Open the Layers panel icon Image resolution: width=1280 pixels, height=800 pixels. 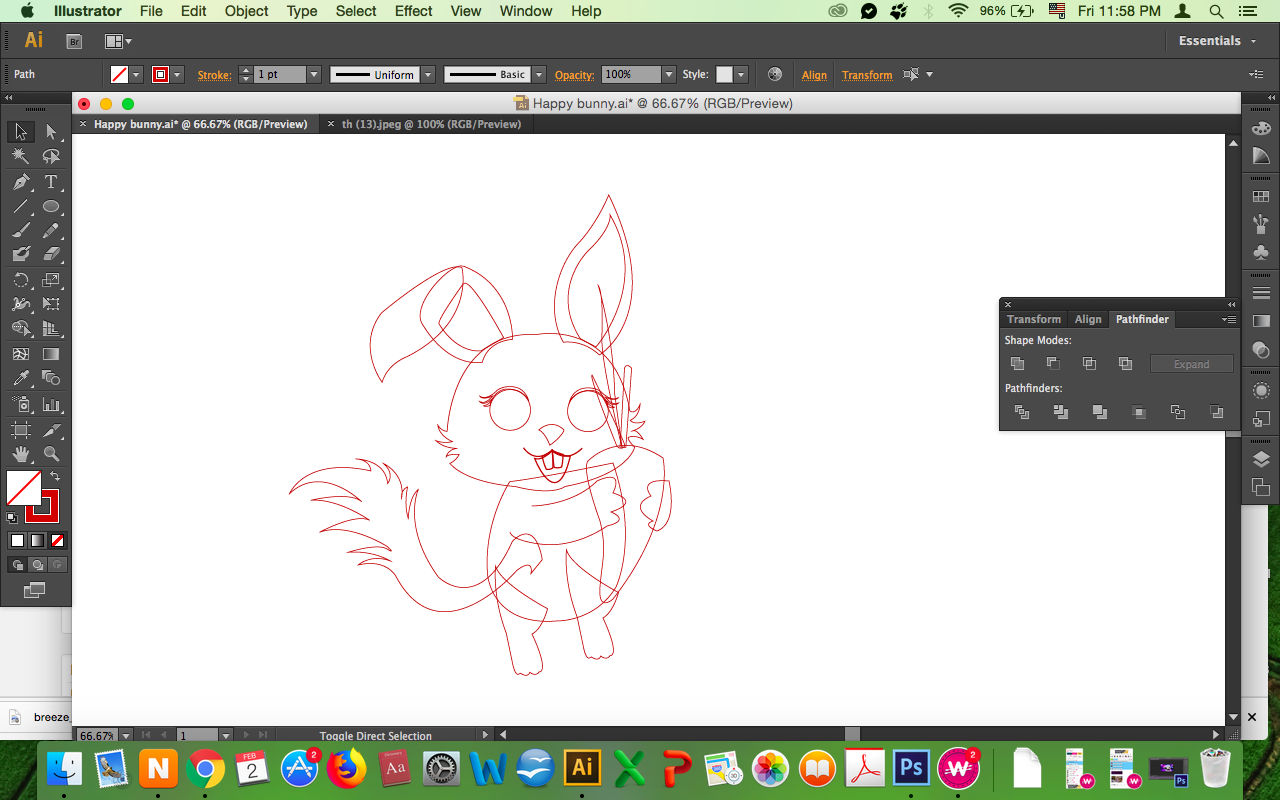click(x=1261, y=460)
